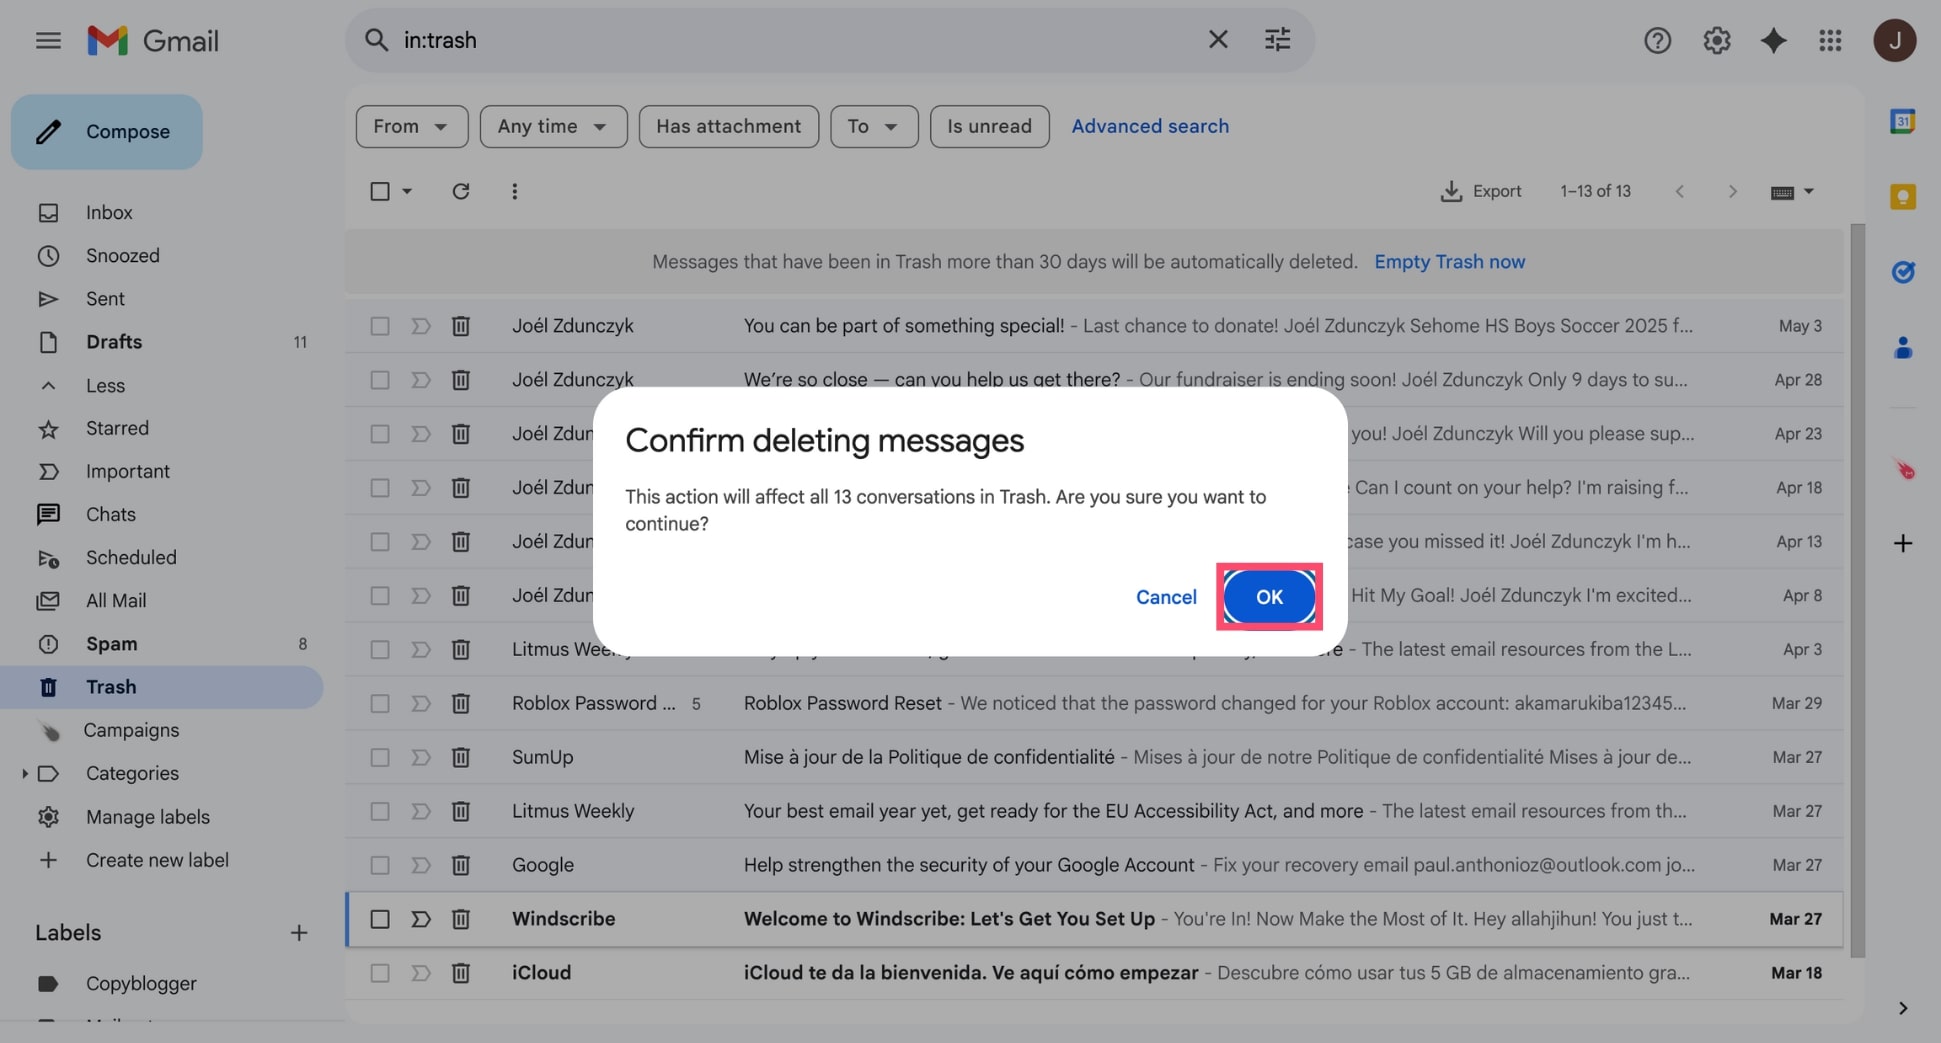The width and height of the screenshot is (1941, 1043).
Task: Toggle the select-all checkbox
Action: [380, 191]
